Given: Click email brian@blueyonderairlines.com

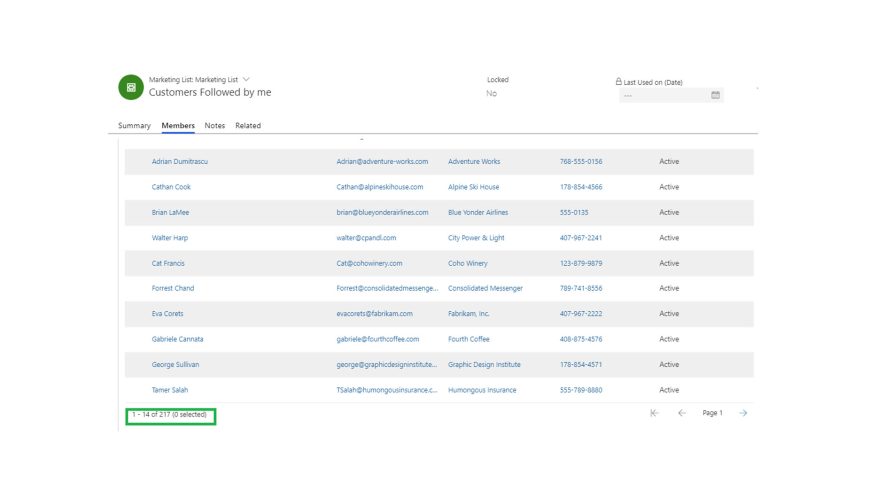Looking at the screenshot, I should tap(382, 213).
